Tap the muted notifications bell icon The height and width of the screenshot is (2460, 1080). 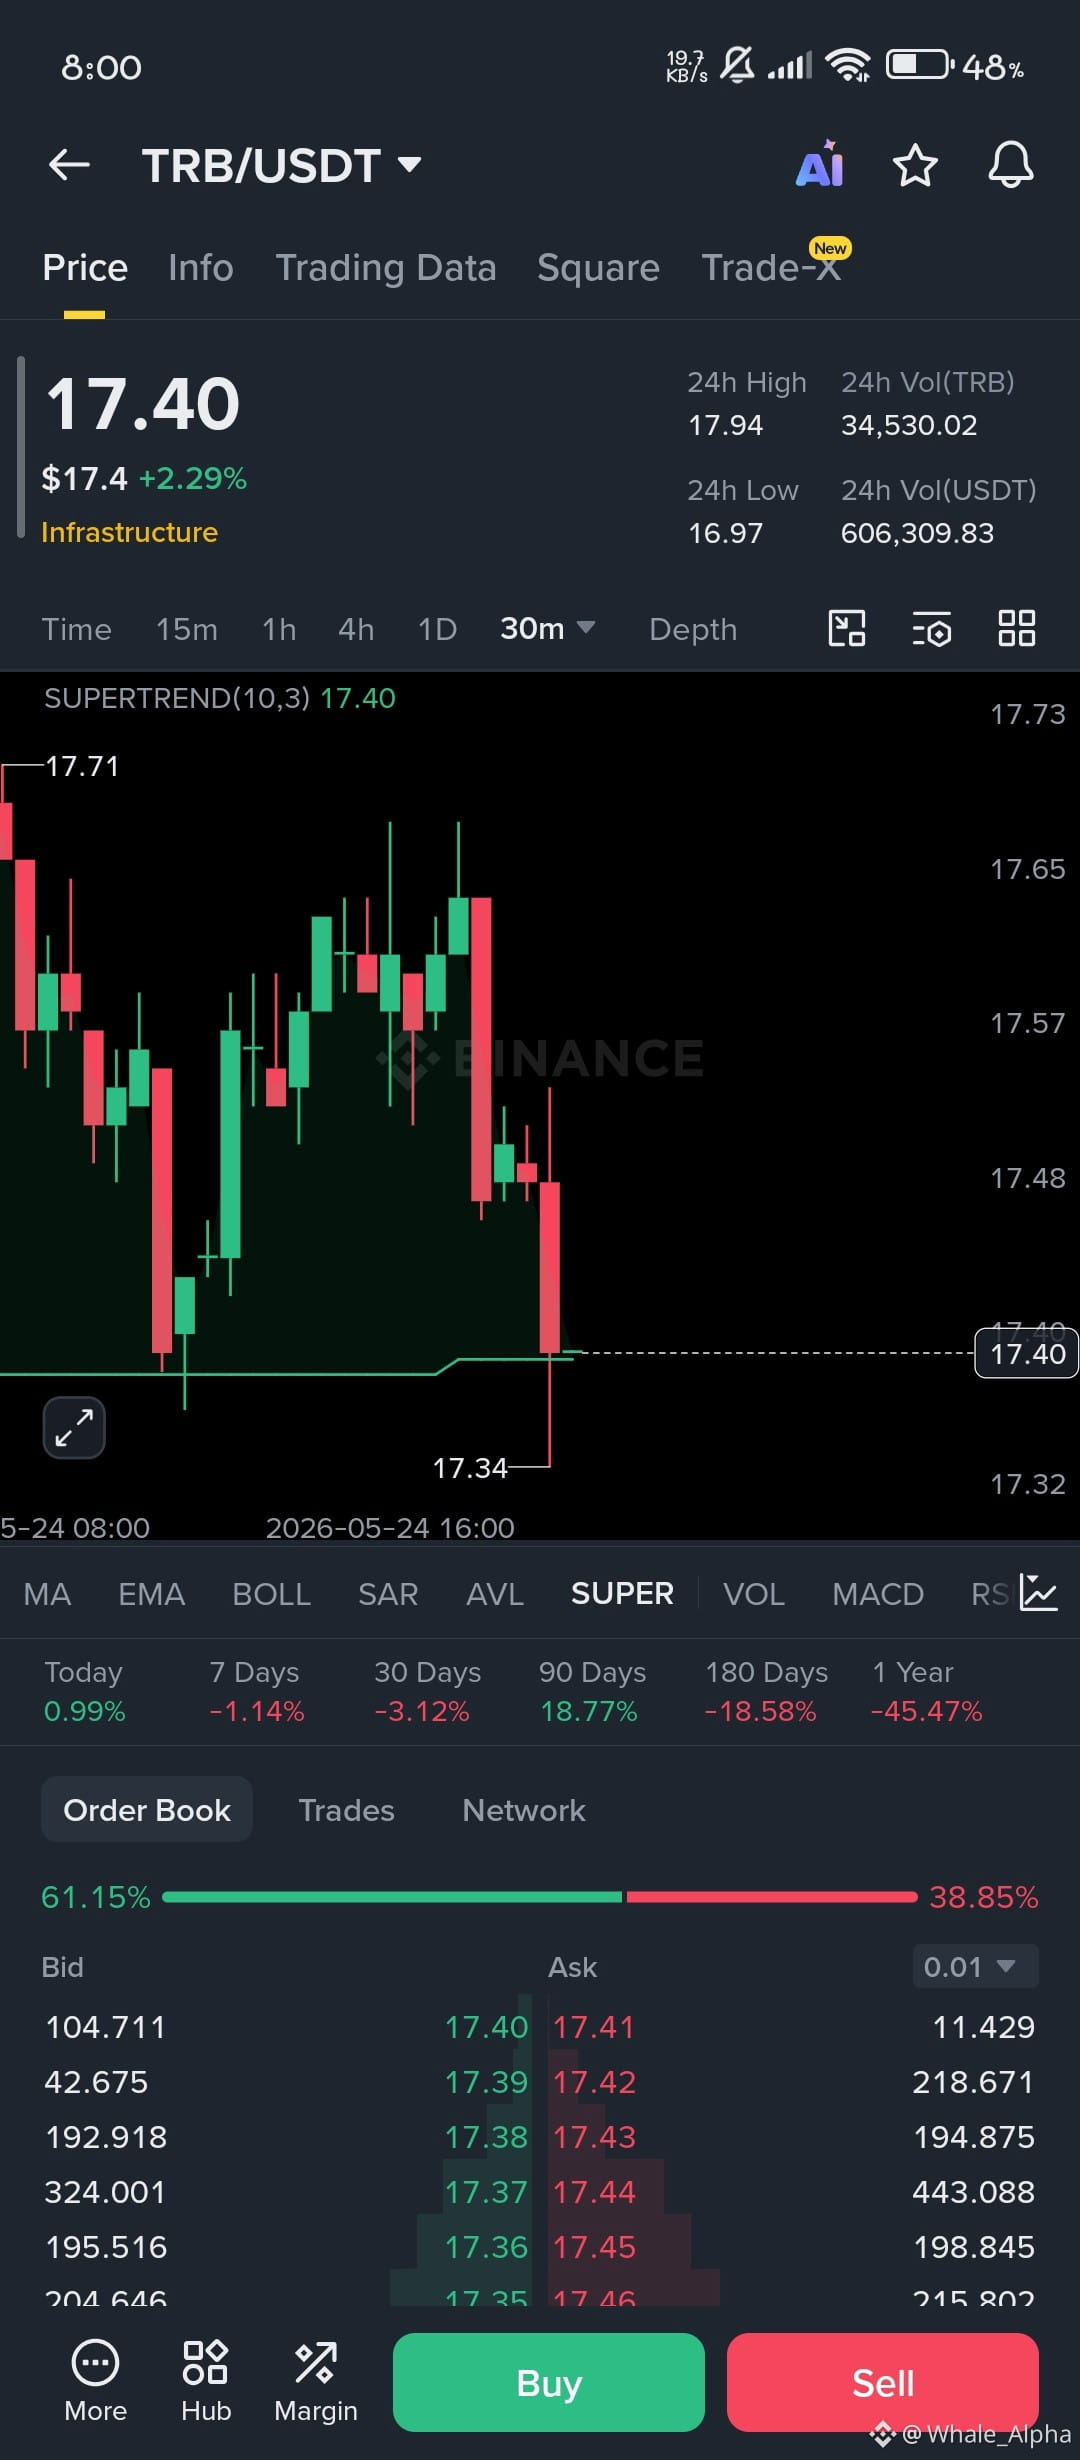point(738,66)
